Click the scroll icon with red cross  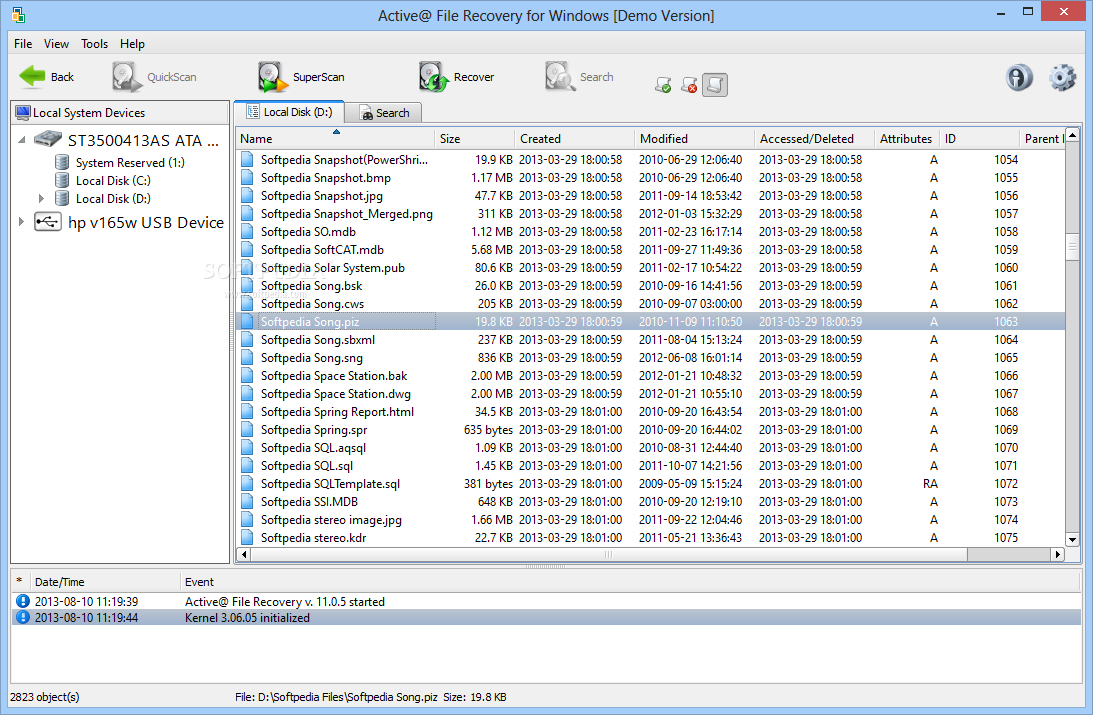coord(689,85)
